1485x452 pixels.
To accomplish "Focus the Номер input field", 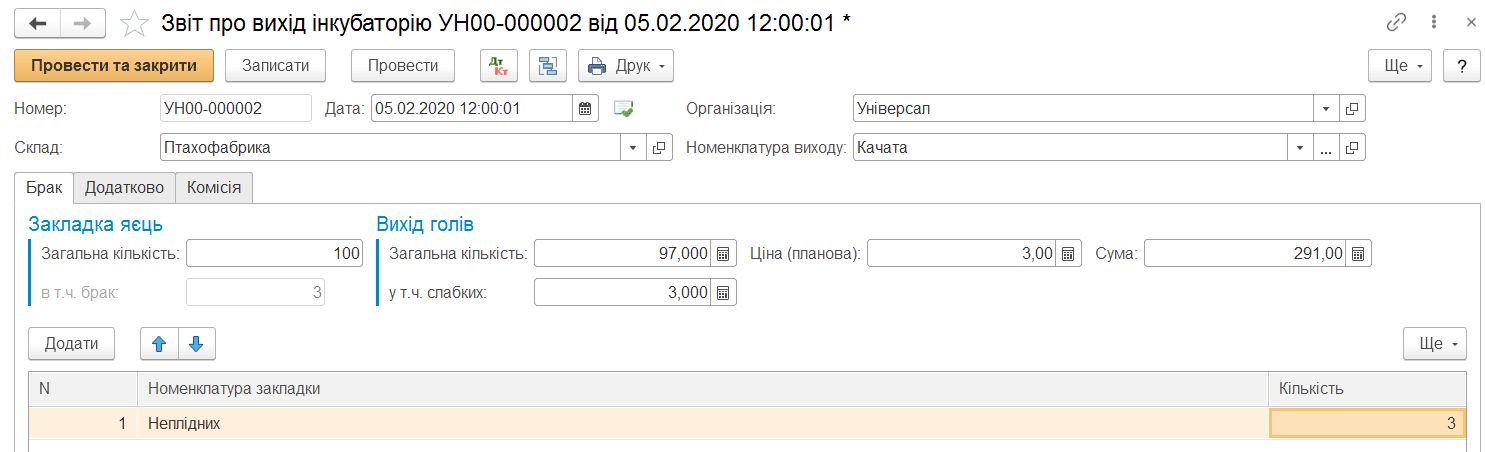I will click(x=236, y=108).
